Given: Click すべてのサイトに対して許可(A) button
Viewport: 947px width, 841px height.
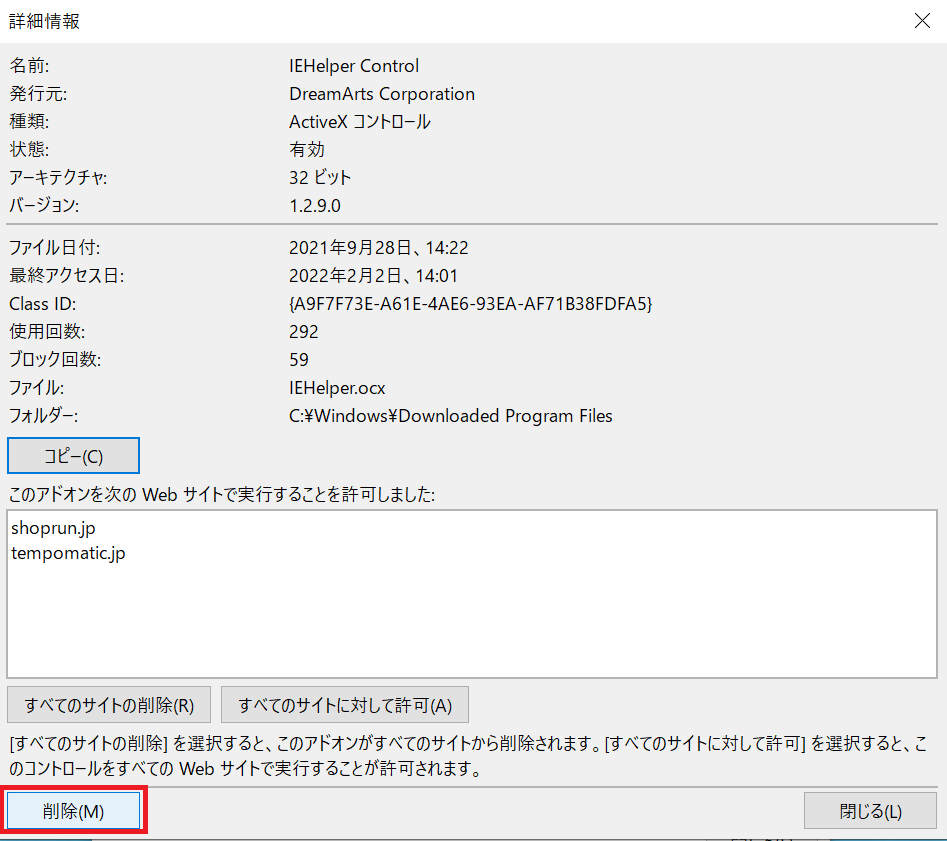Looking at the screenshot, I should tap(345, 705).
